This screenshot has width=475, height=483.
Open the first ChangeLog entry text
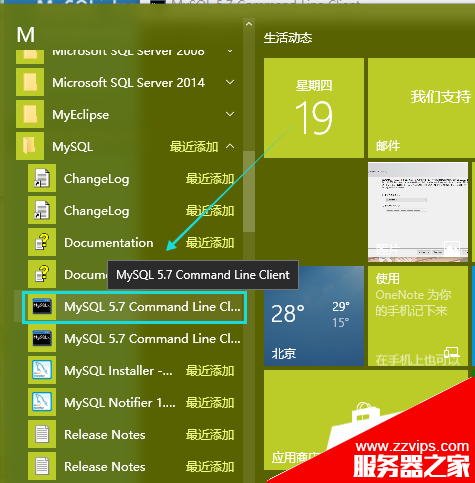pos(97,179)
